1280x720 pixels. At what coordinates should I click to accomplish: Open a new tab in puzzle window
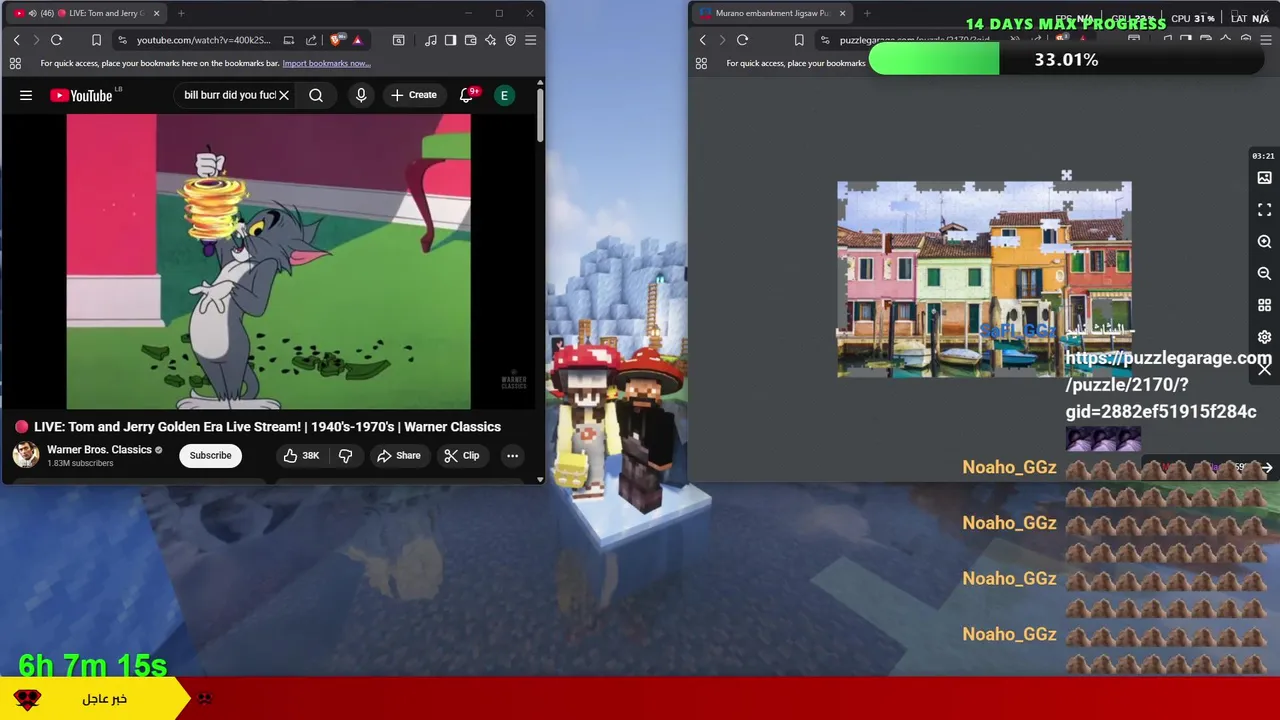pos(866,13)
